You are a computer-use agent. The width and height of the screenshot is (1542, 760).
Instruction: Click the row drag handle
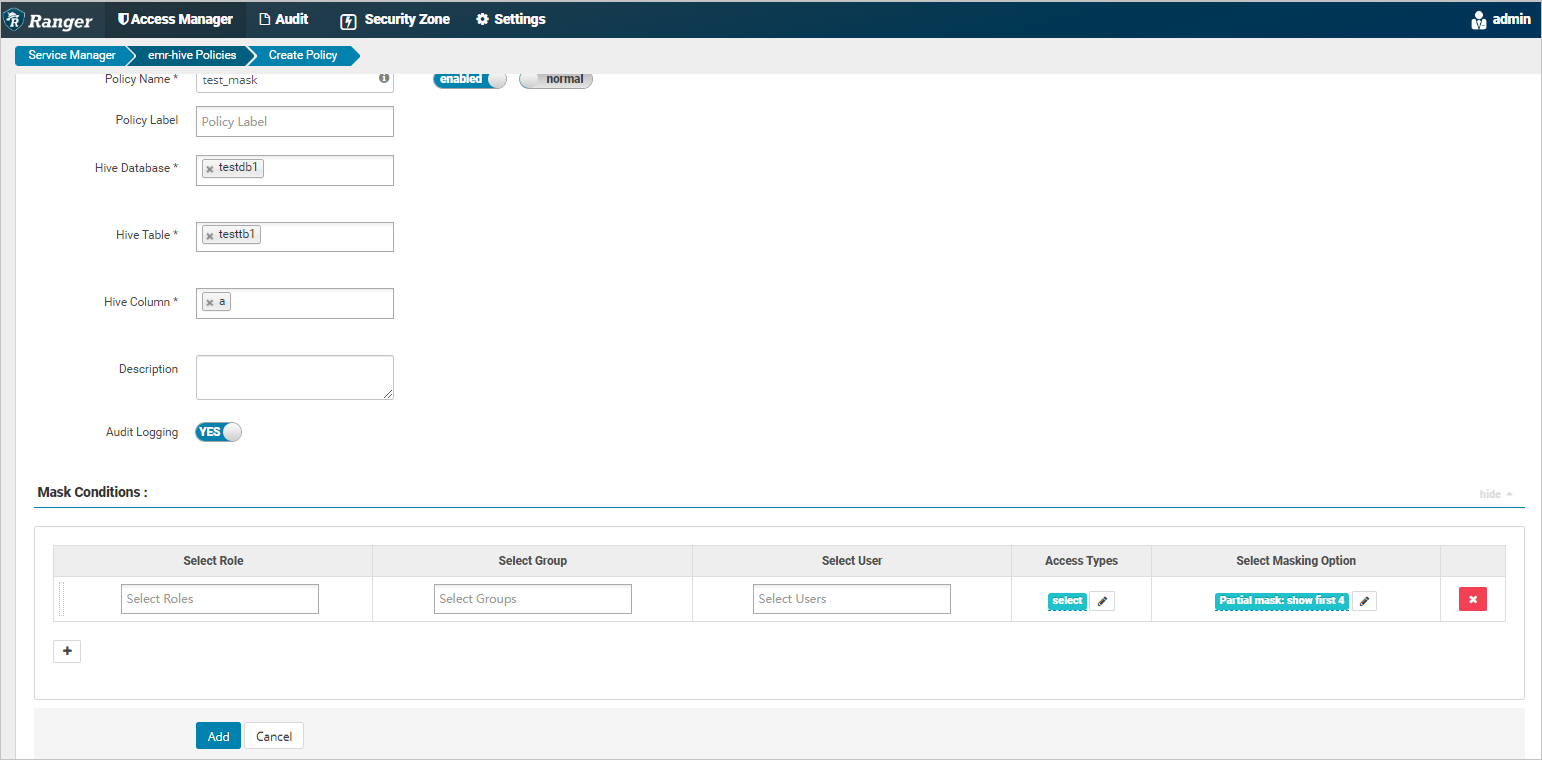61,599
